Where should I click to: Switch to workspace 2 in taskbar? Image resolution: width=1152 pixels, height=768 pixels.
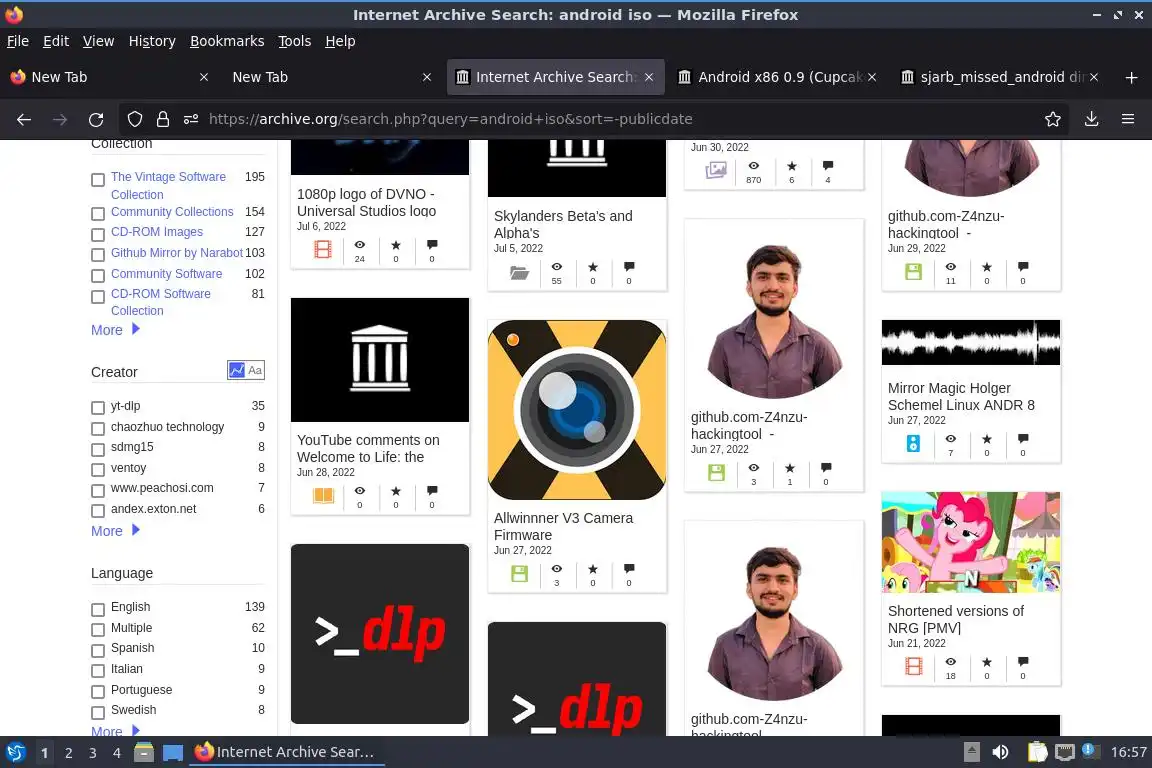tap(68, 753)
